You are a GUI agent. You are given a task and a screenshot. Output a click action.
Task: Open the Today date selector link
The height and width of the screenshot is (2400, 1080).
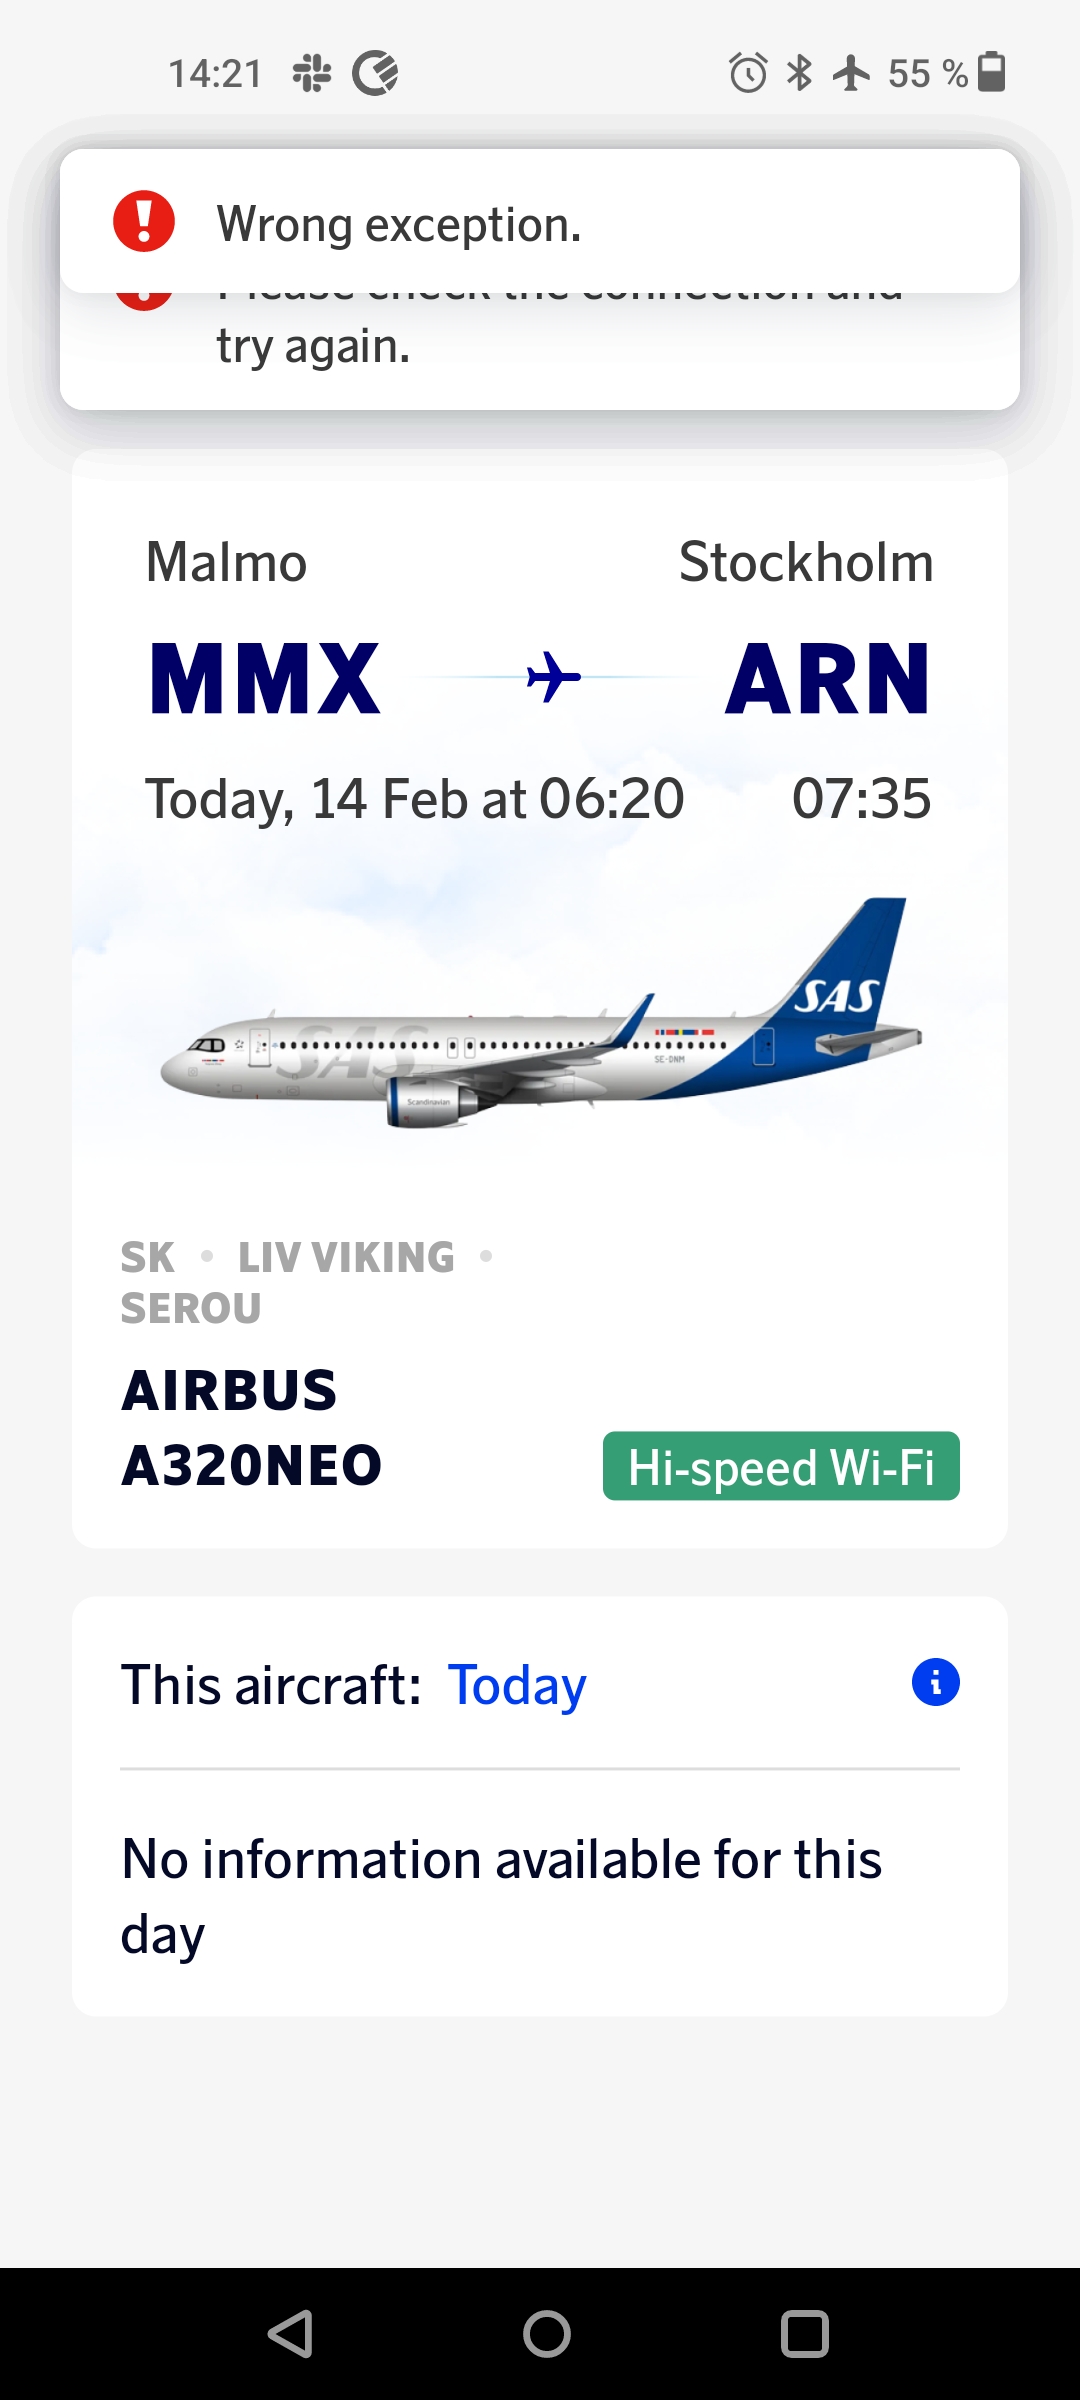[516, 1685]
